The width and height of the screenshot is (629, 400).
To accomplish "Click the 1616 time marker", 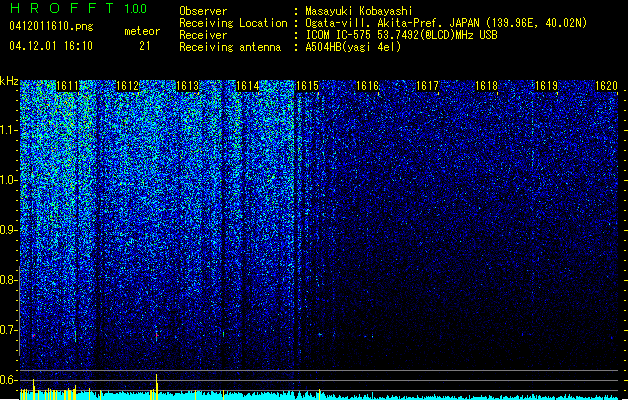I will (367, 86).
